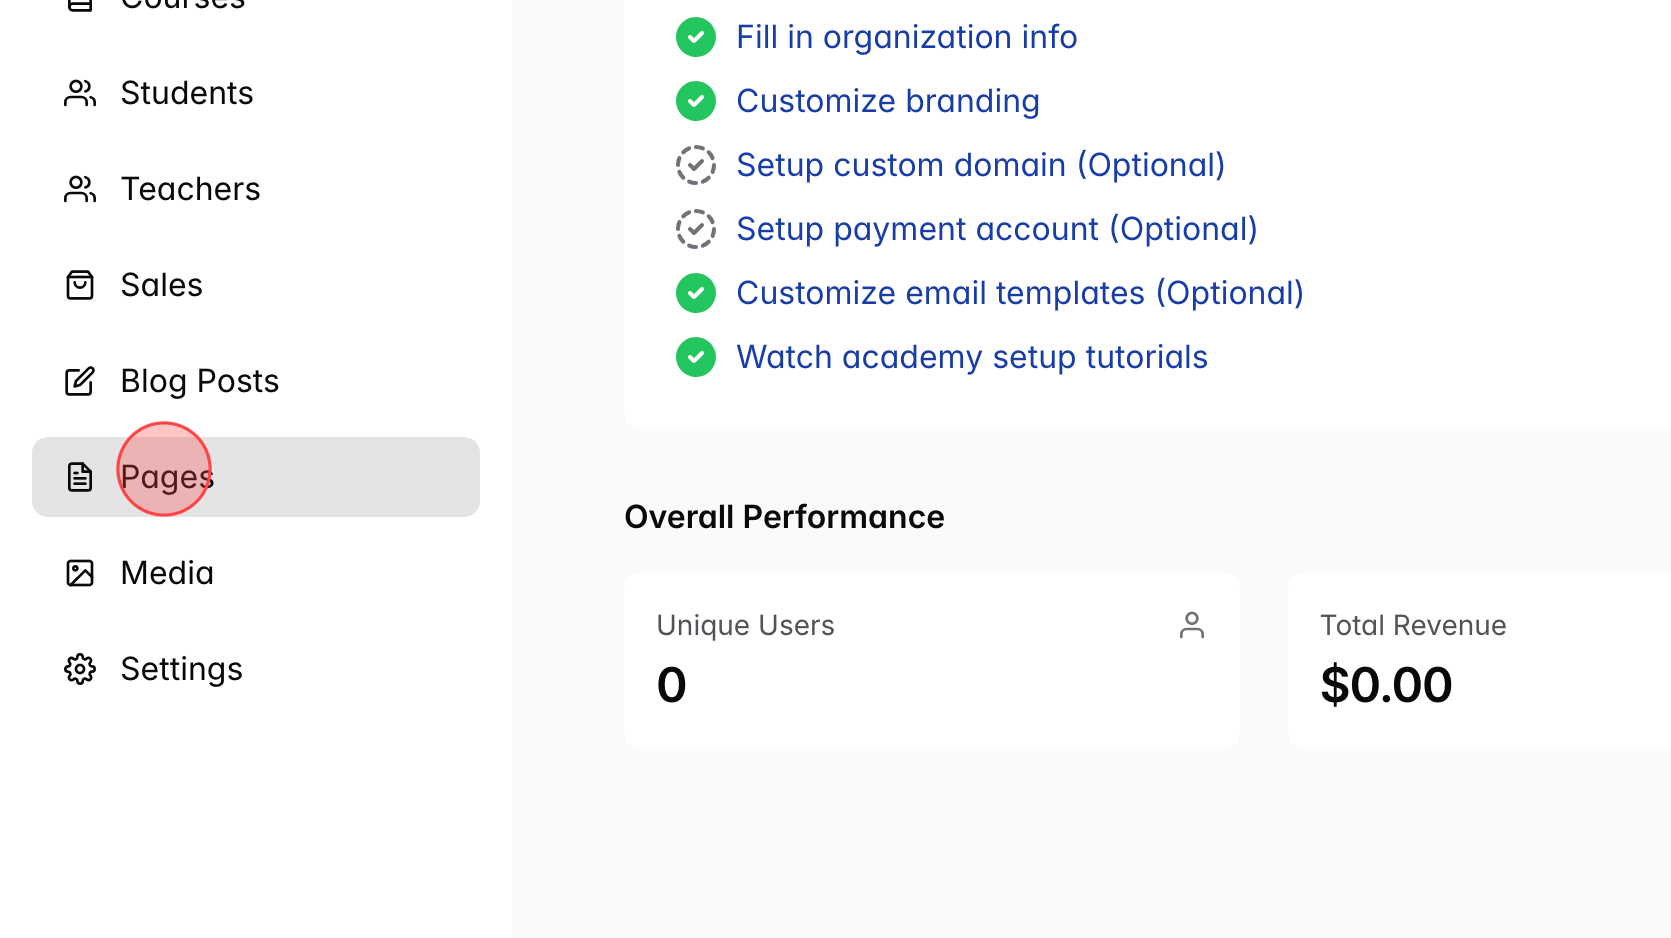Select the Unique Users stat card
This screenshot has height=938, width=1671.
pos(931,661)
